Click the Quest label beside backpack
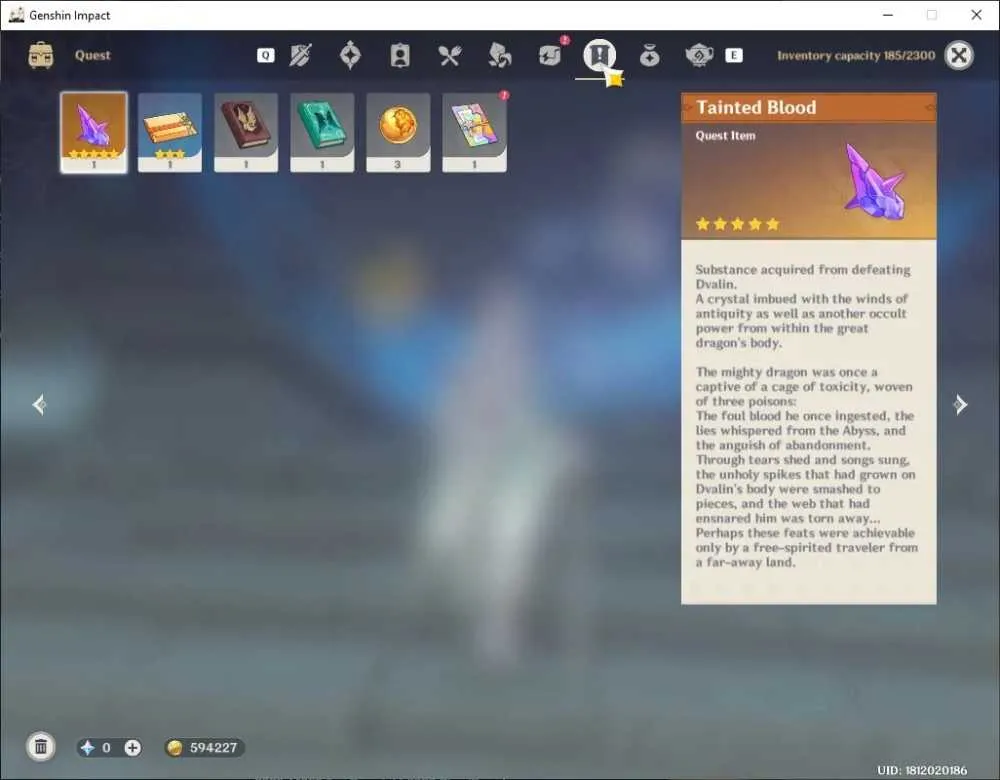Screen dimensions: 1000x780 [92, 55]
